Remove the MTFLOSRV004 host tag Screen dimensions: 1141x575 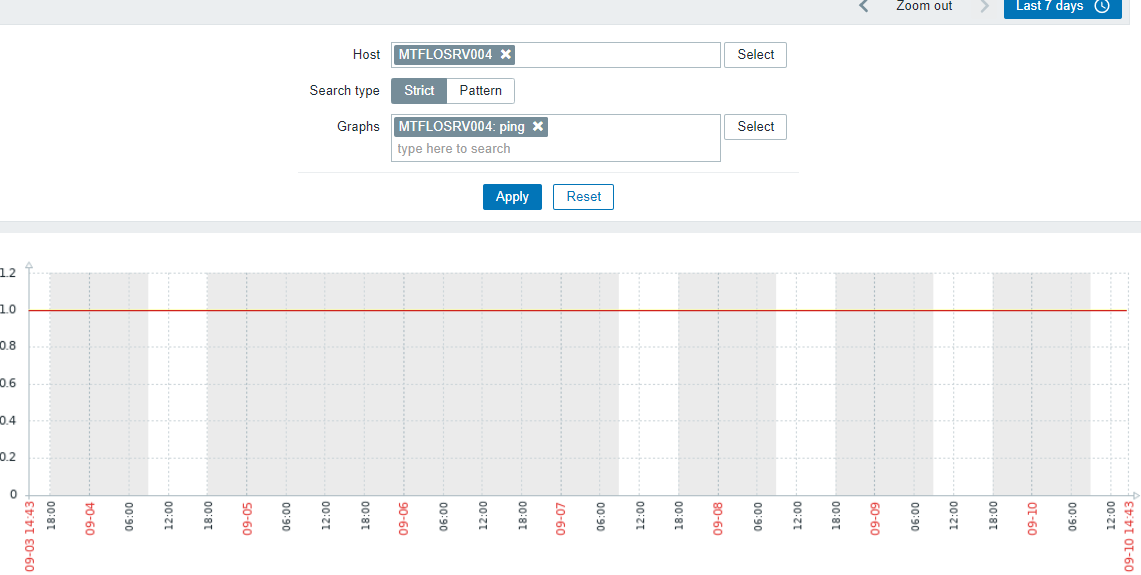click(506, 54)
